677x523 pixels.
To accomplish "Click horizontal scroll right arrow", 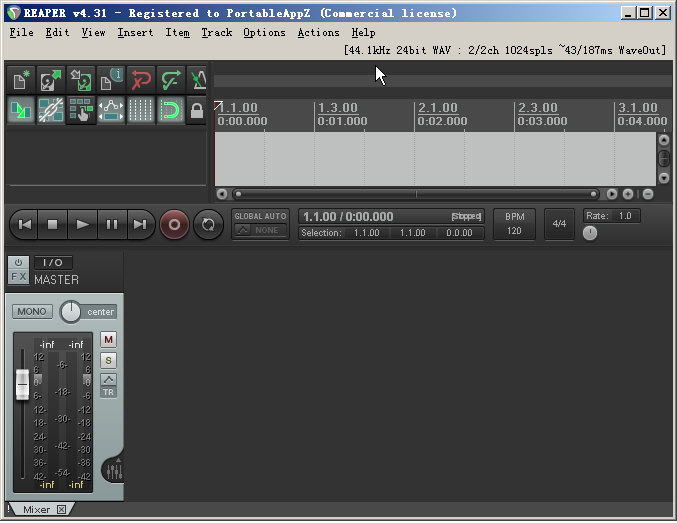I will click(x=612, y=194).
